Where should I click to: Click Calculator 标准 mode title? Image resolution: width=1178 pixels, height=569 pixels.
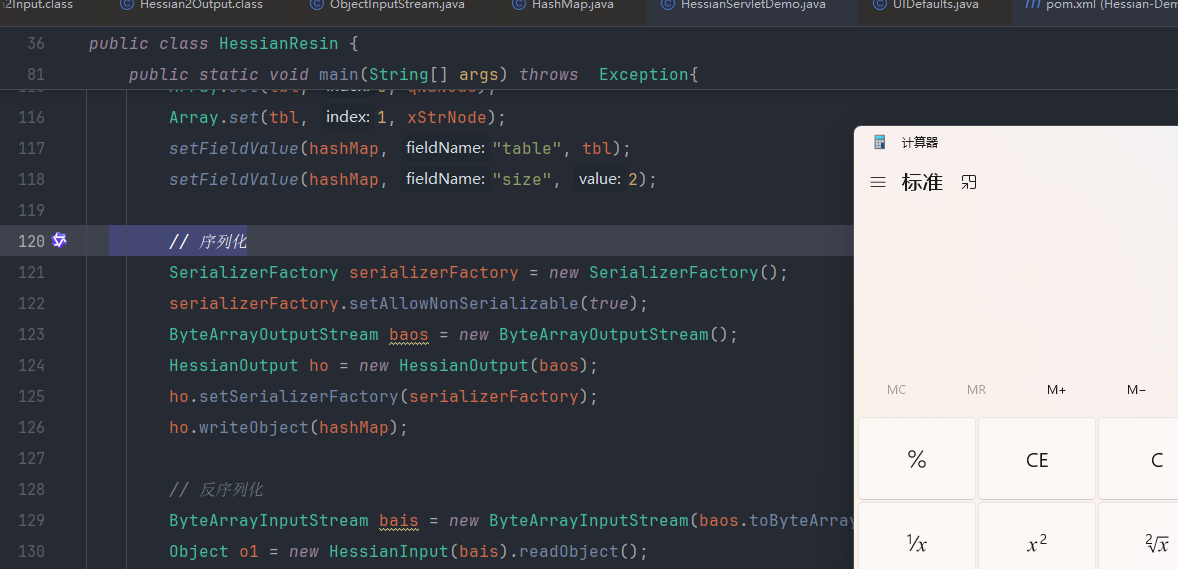tap(922, 182)
